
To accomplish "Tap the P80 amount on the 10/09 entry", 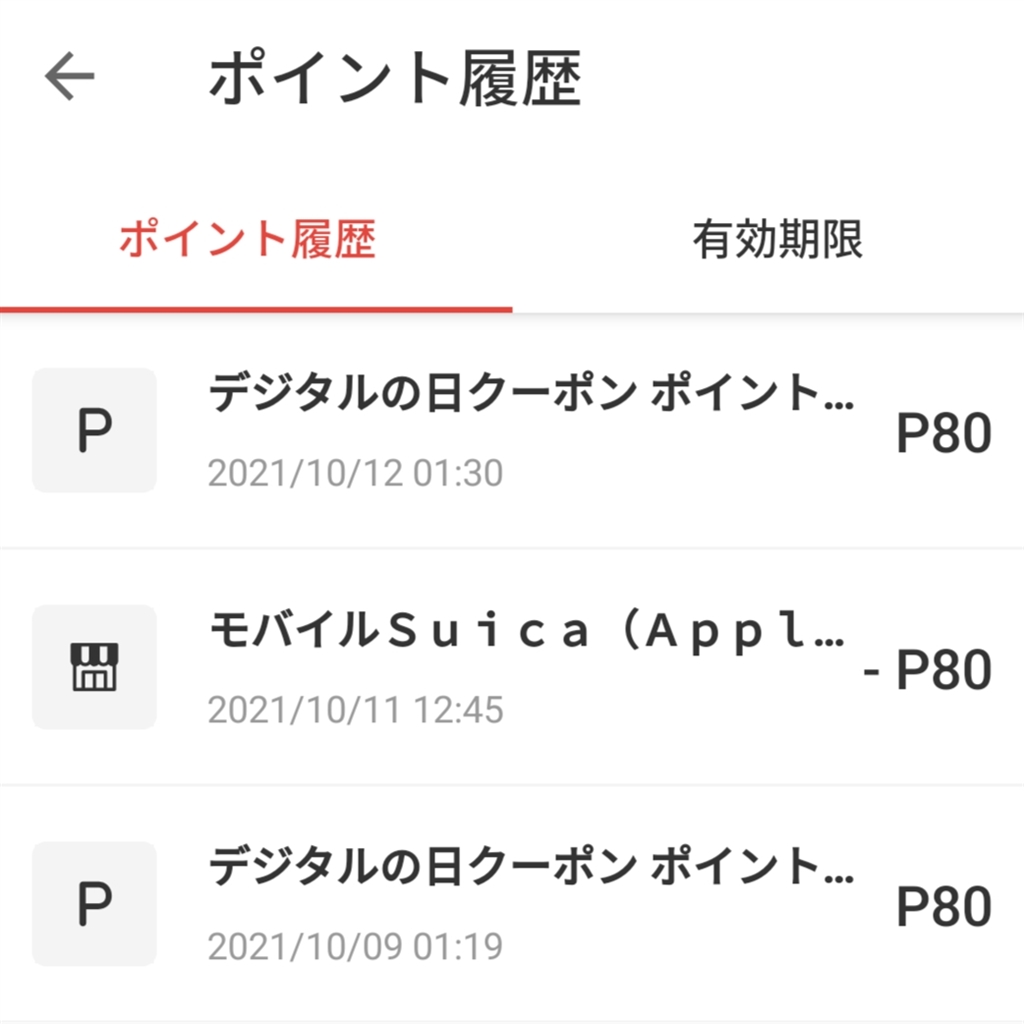I will tap(943, 907).
